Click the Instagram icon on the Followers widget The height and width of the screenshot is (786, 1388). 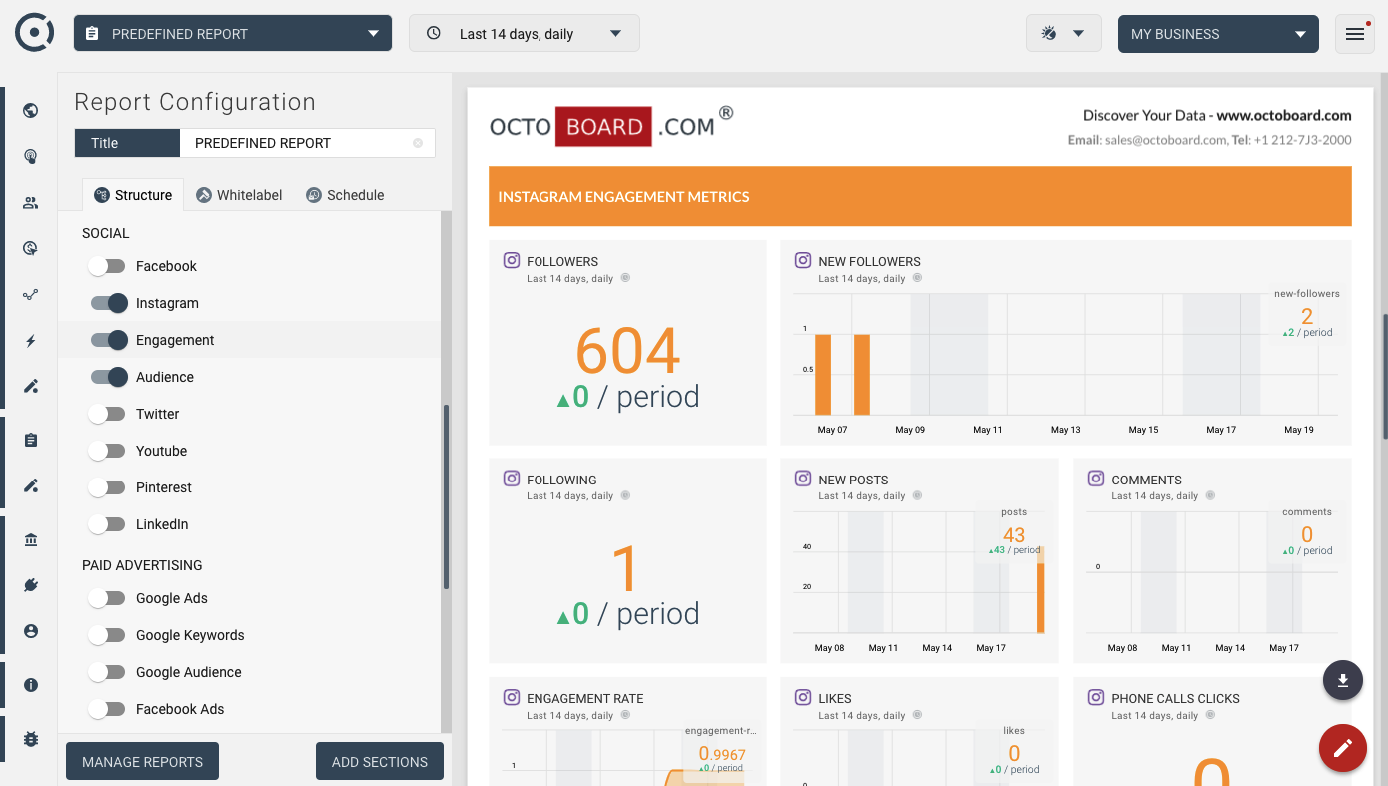pos(512,261)
